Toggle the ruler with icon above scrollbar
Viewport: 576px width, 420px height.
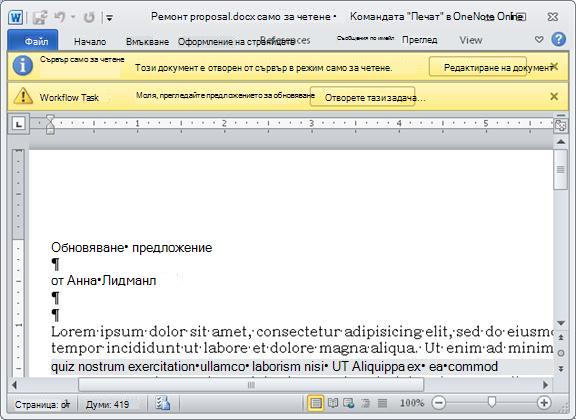[x=561, y=125]
